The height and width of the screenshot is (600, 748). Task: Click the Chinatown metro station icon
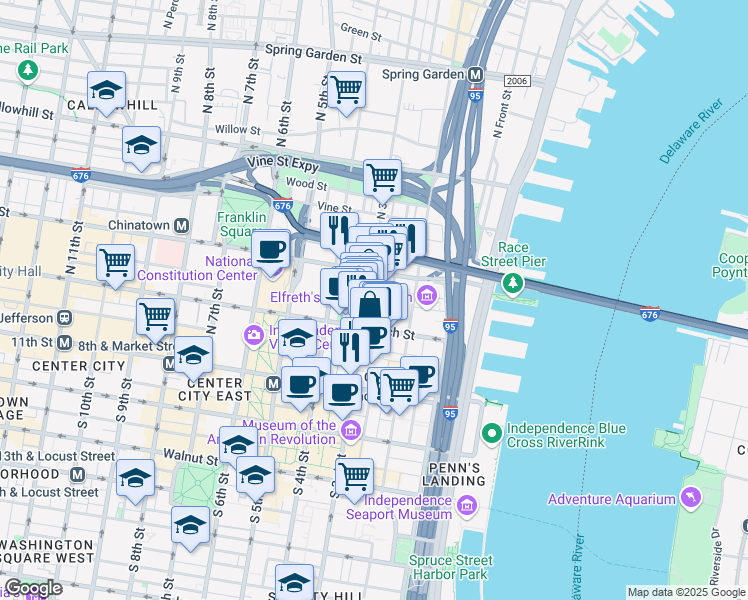181,226
